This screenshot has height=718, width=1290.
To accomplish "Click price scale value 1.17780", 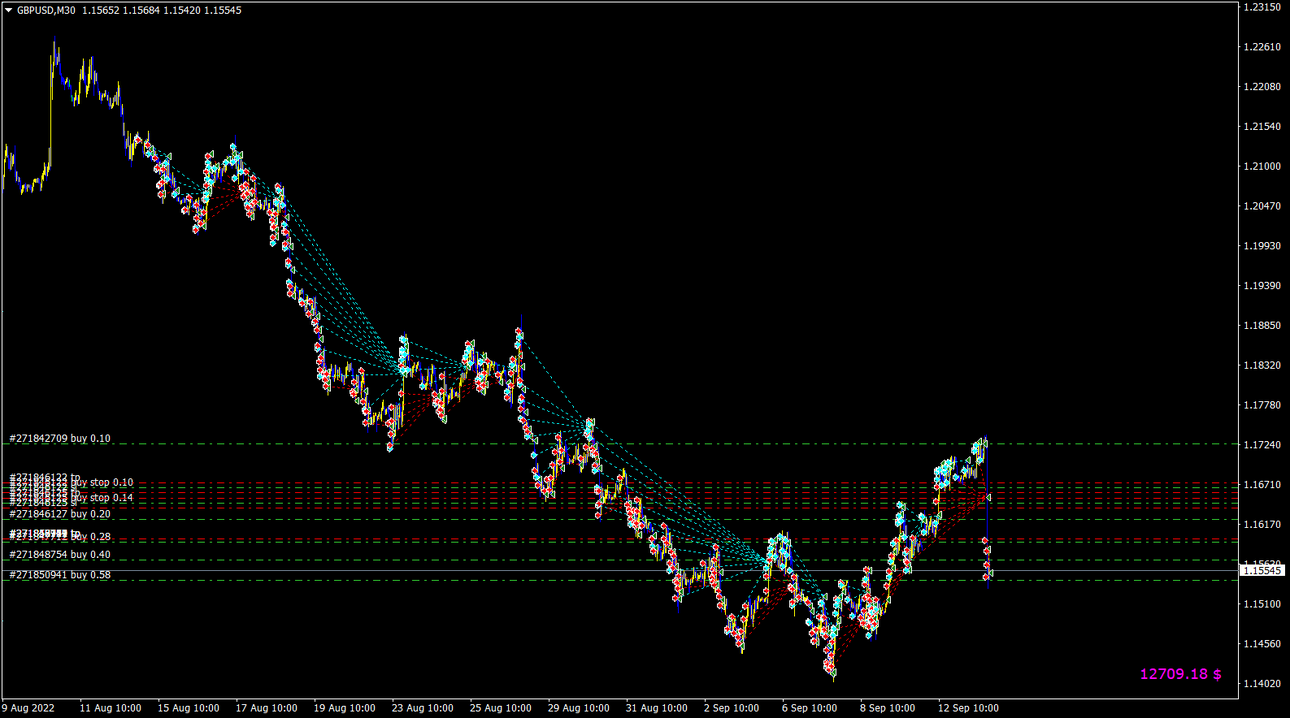I will pyautogui.click(x=1261, y=405).
